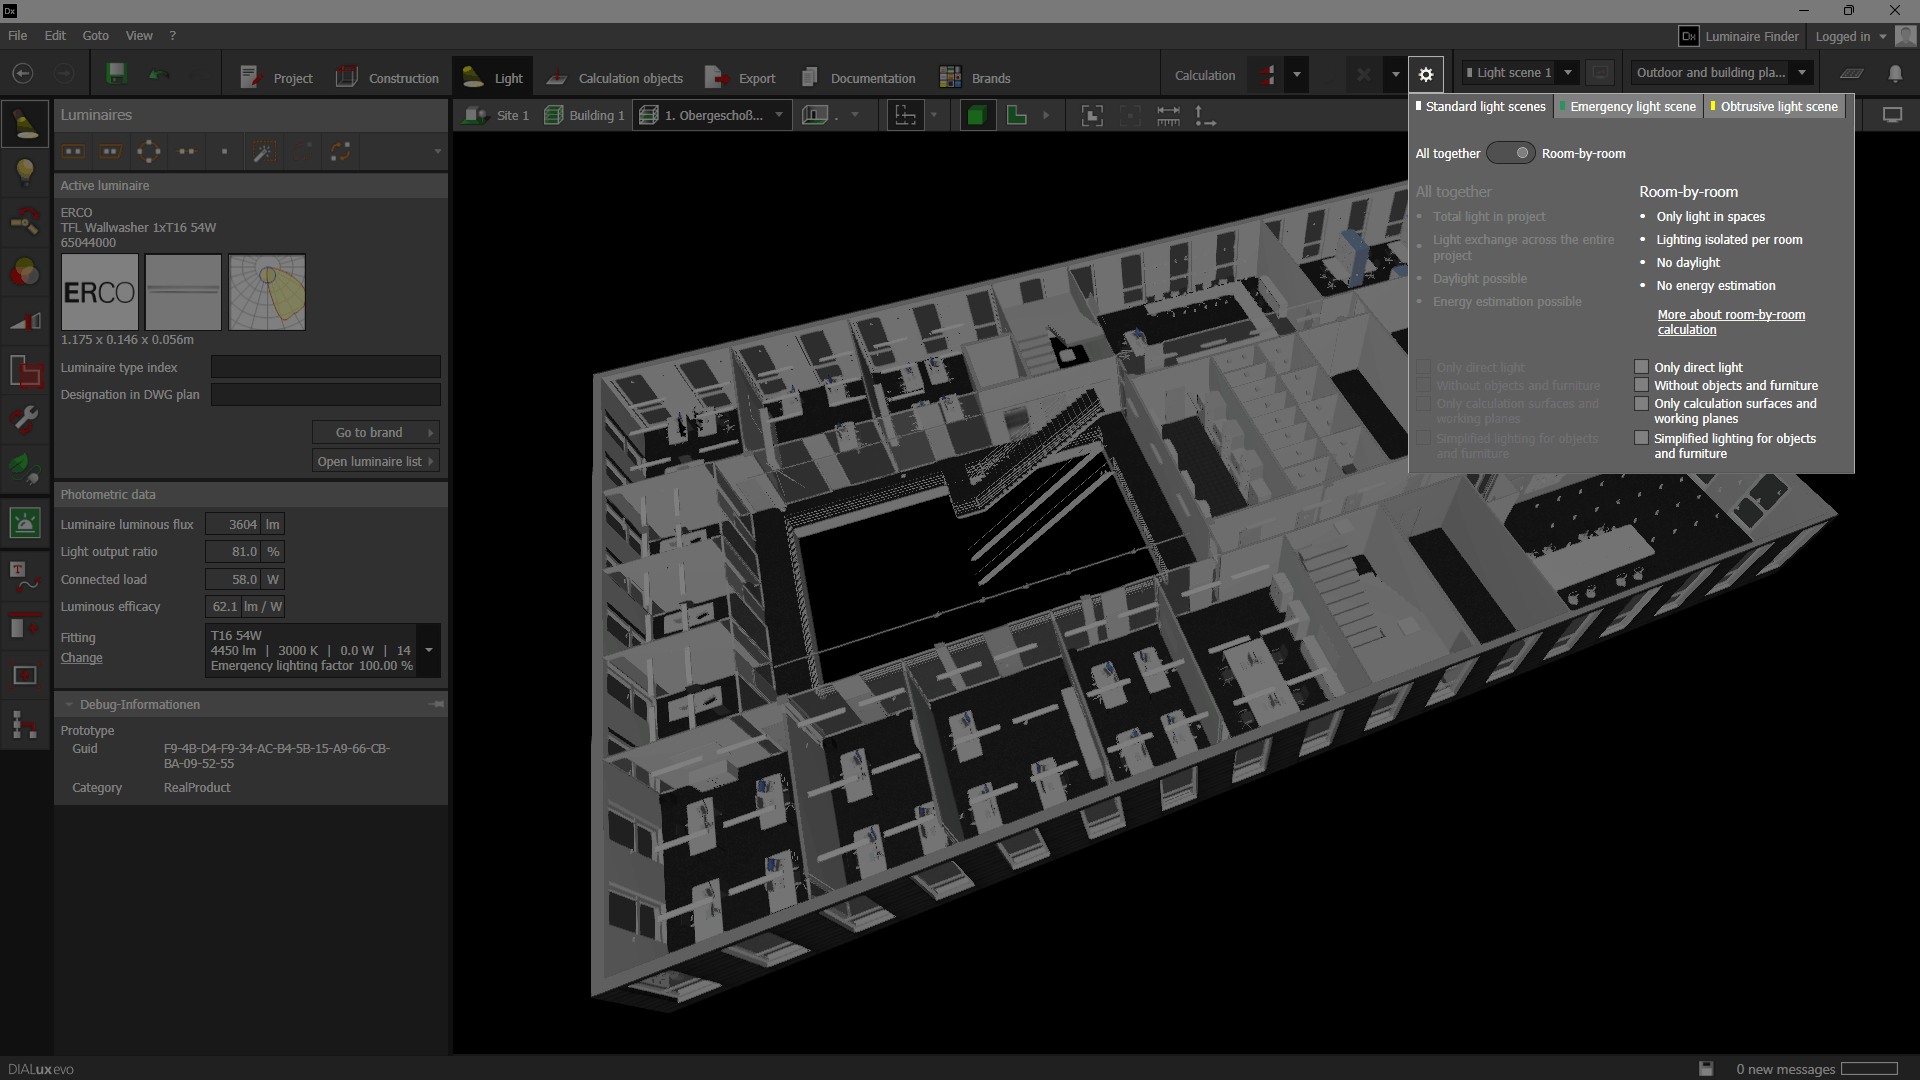Click the Luminaire type index input field
This screenshot has height=1080, width=1920.
326,367
